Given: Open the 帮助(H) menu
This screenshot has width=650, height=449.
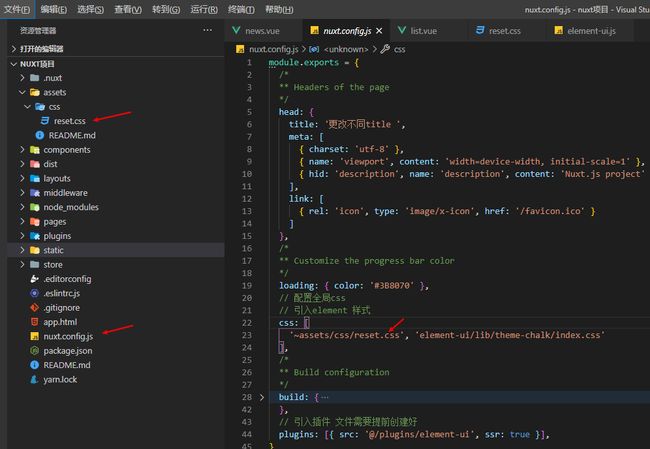Looking at the screenshot, I should (x=279, y=9).
